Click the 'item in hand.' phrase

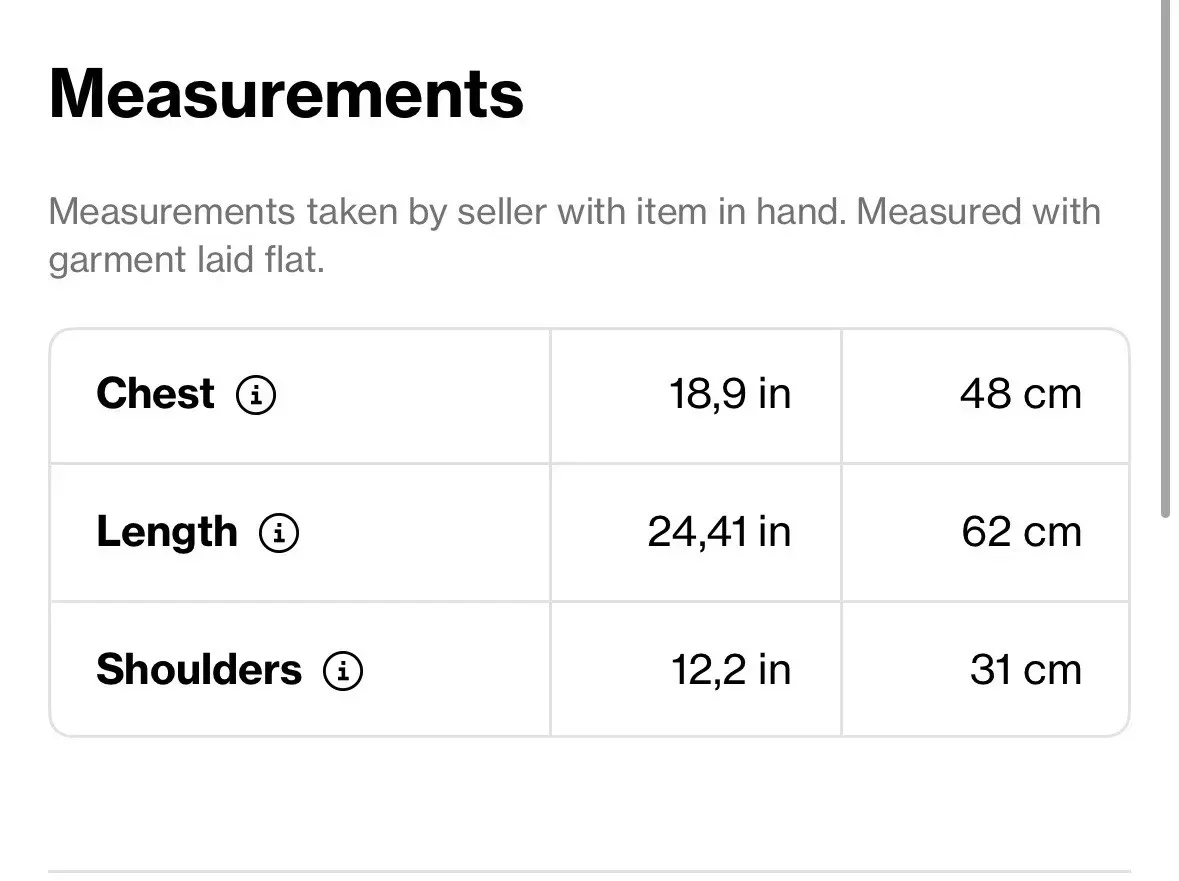pos(741,211)
